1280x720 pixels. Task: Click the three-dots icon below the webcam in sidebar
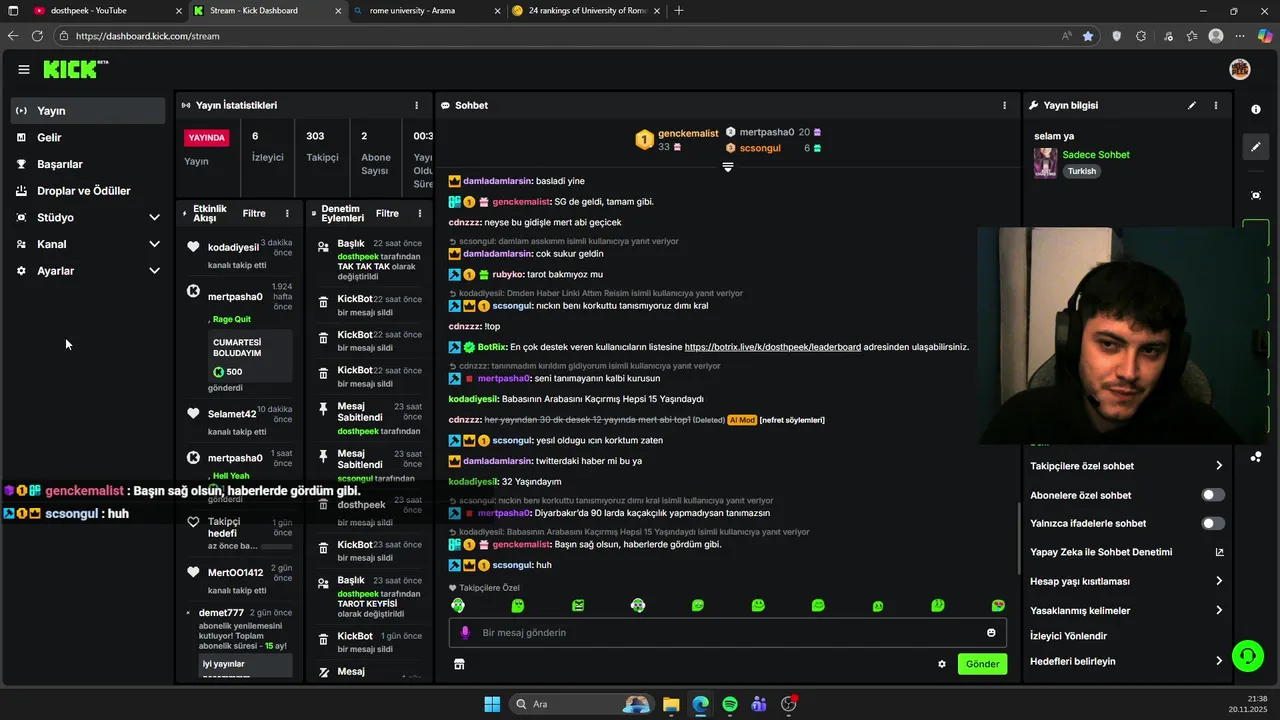tap(1255, 457)
